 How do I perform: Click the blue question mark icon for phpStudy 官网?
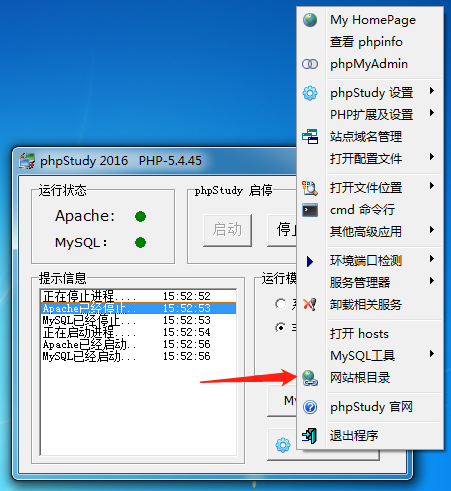pos(310,407)
